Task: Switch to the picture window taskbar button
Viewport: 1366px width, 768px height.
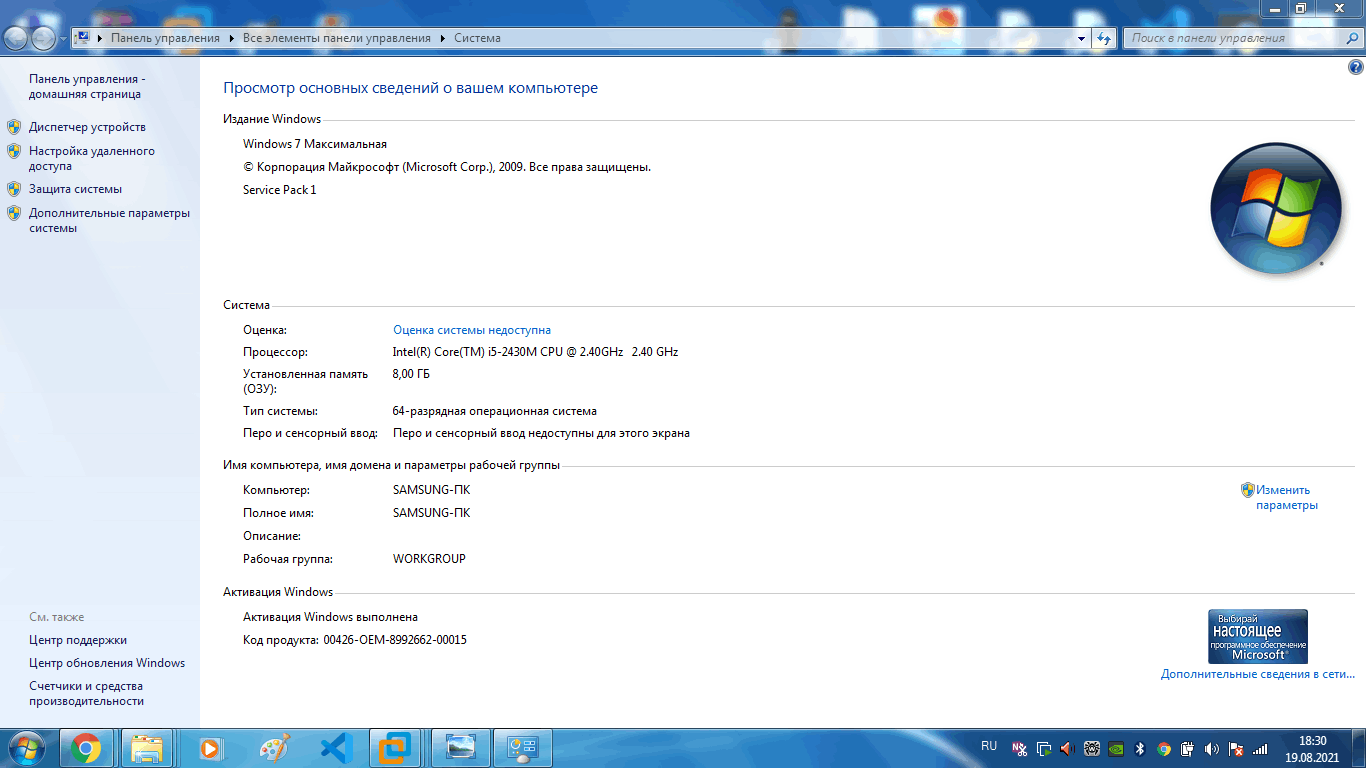Action: coord(460,748)
